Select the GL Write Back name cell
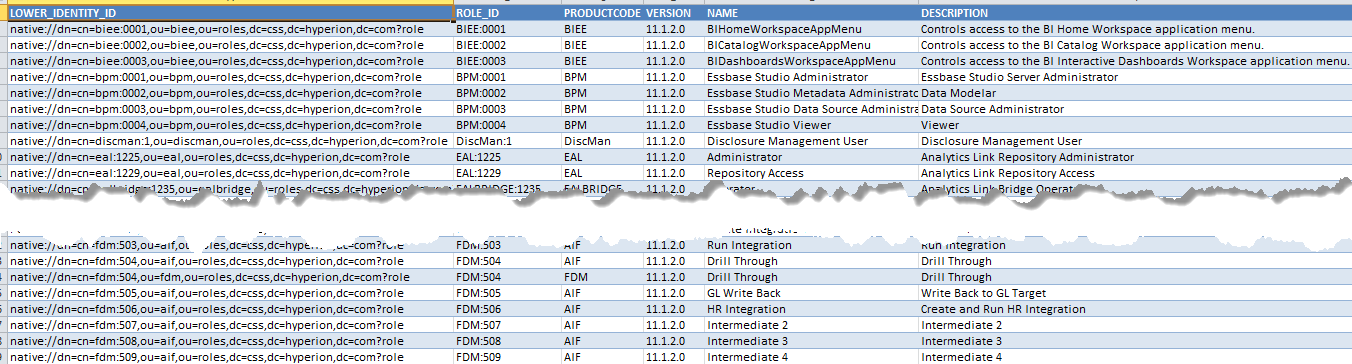 (x=811, y=294)
